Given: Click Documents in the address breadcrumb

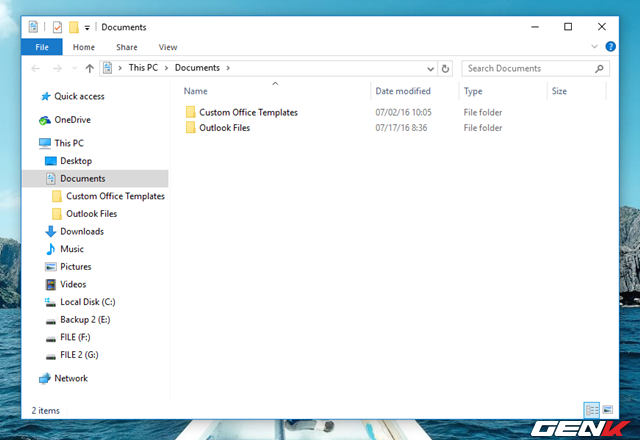Looking at the screenshot, I should (x=197, y=68).
